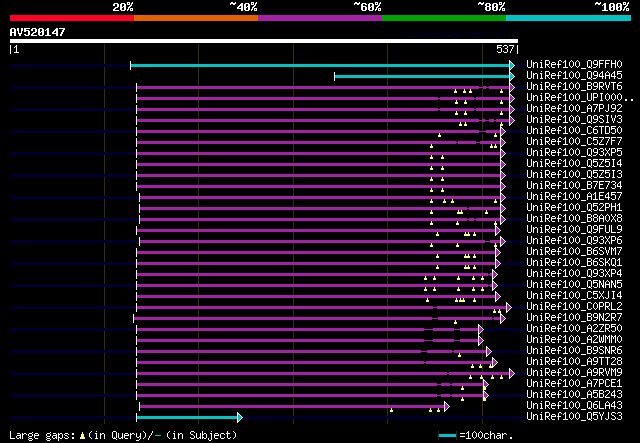Select the UniRef100_A9TT28 label
Image resolution: width=640 pixels, height=443 pixels.
point(574,362)
